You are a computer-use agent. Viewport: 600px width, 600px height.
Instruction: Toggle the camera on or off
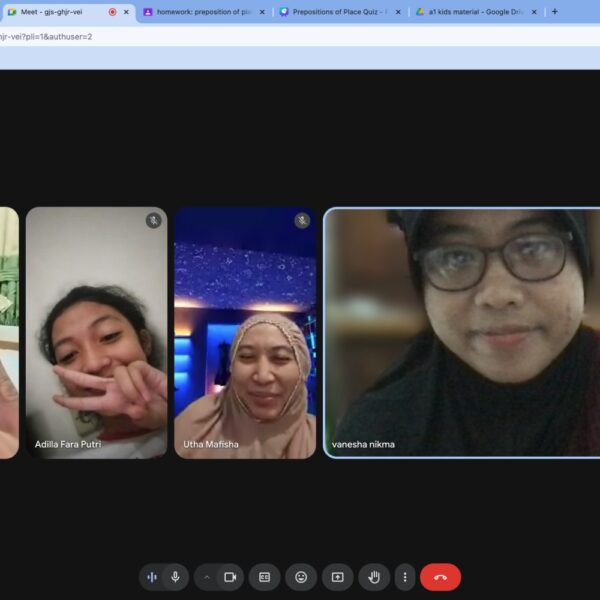point(230,577)
